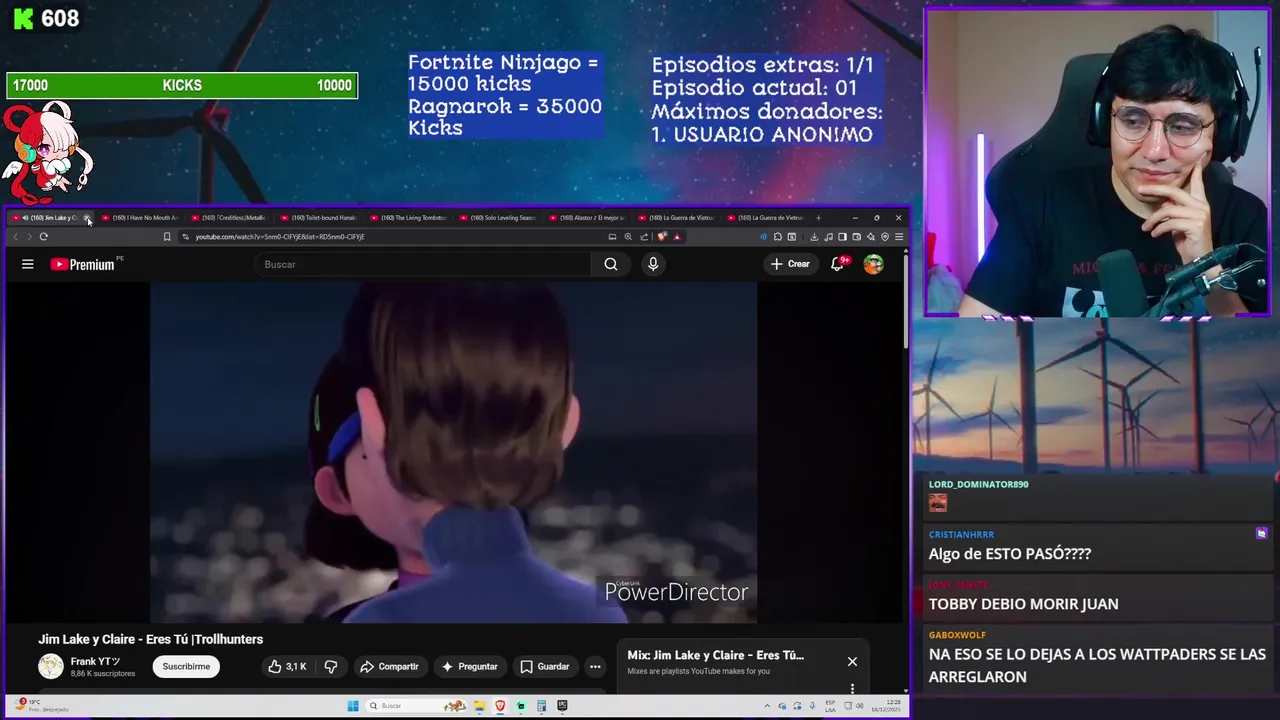Click the Guardar save button

(x=545, y=666)
